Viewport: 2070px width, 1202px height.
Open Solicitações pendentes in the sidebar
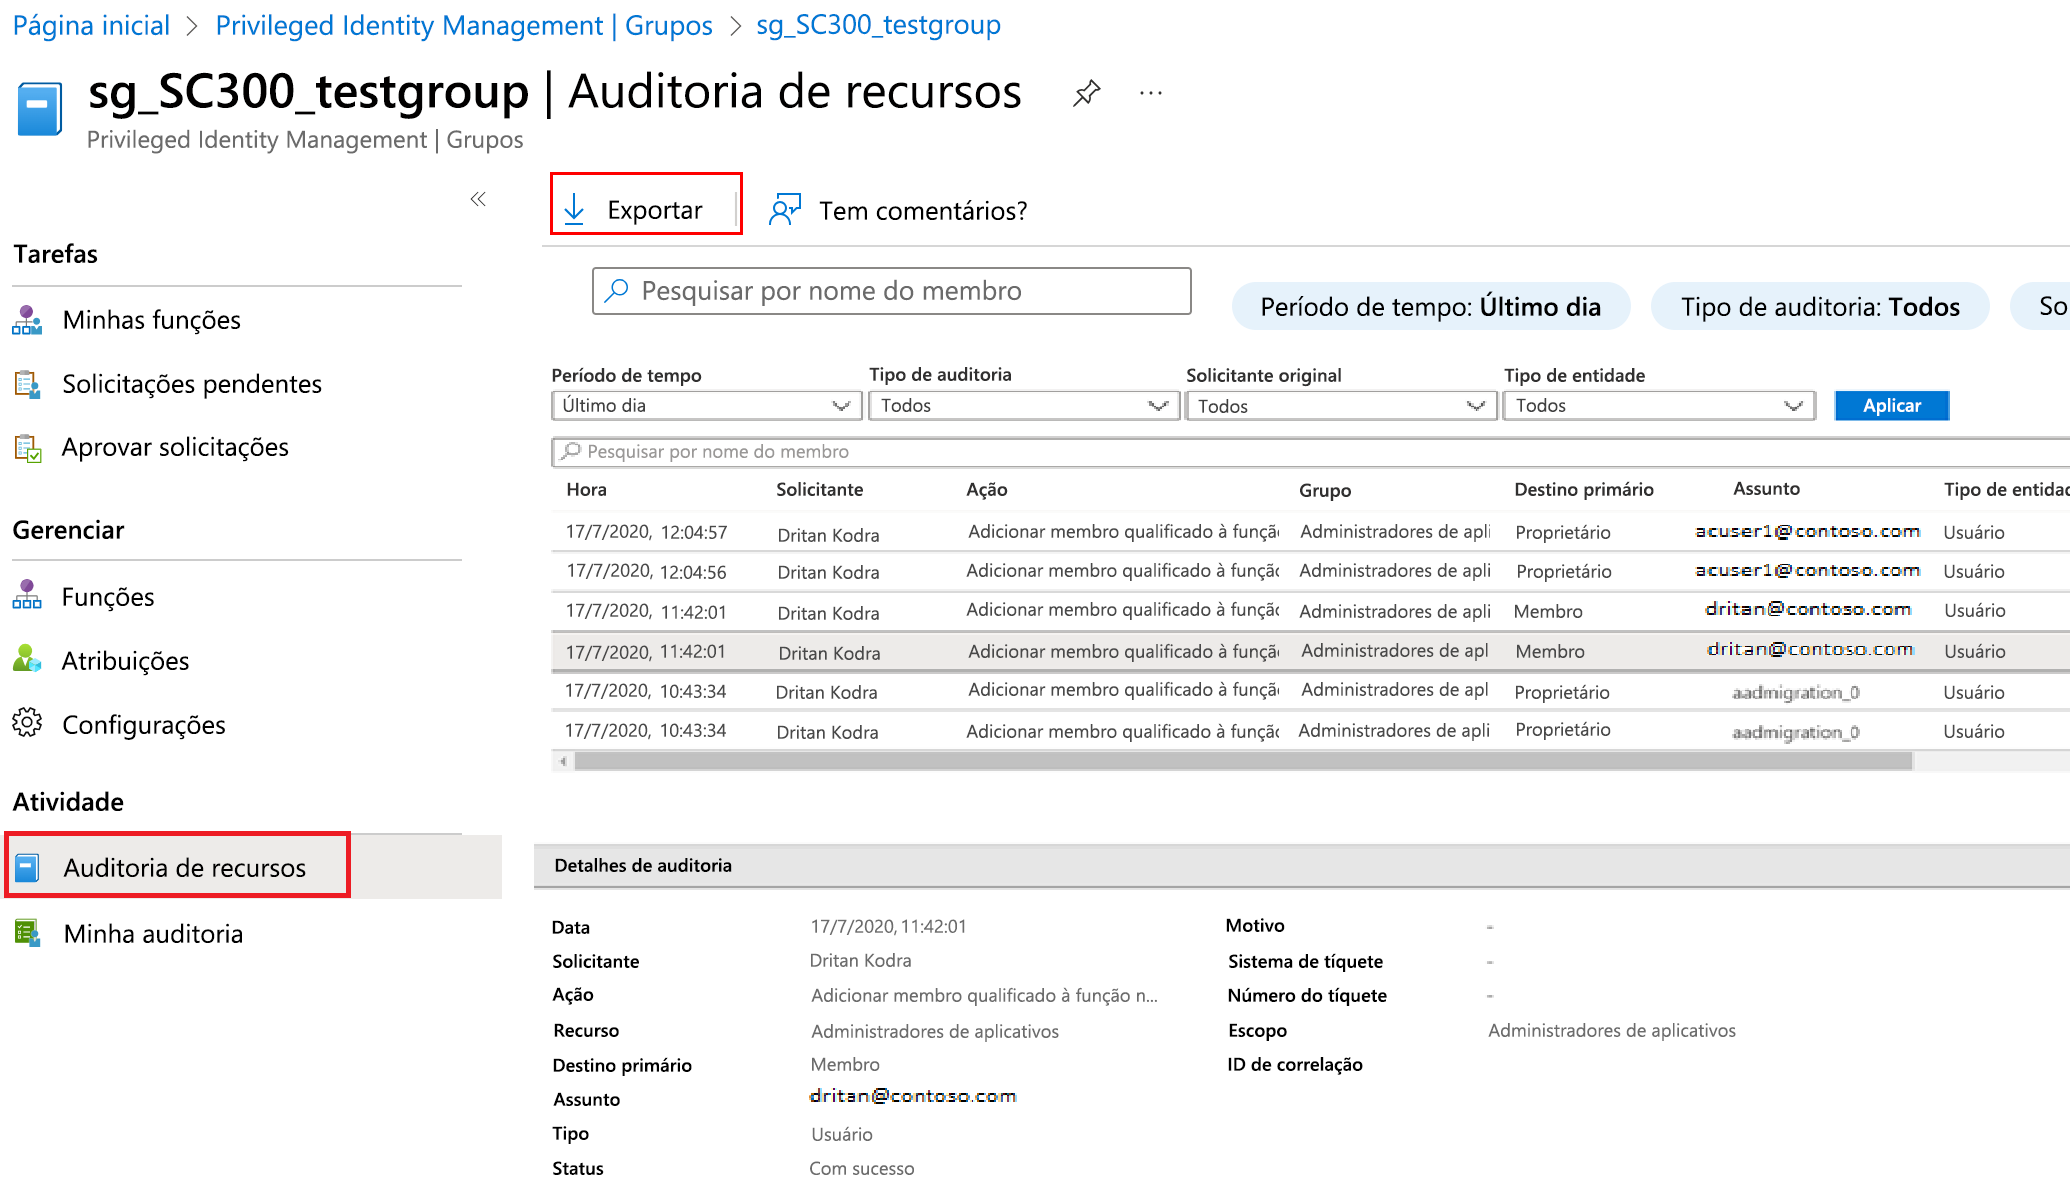pos(192,384)
